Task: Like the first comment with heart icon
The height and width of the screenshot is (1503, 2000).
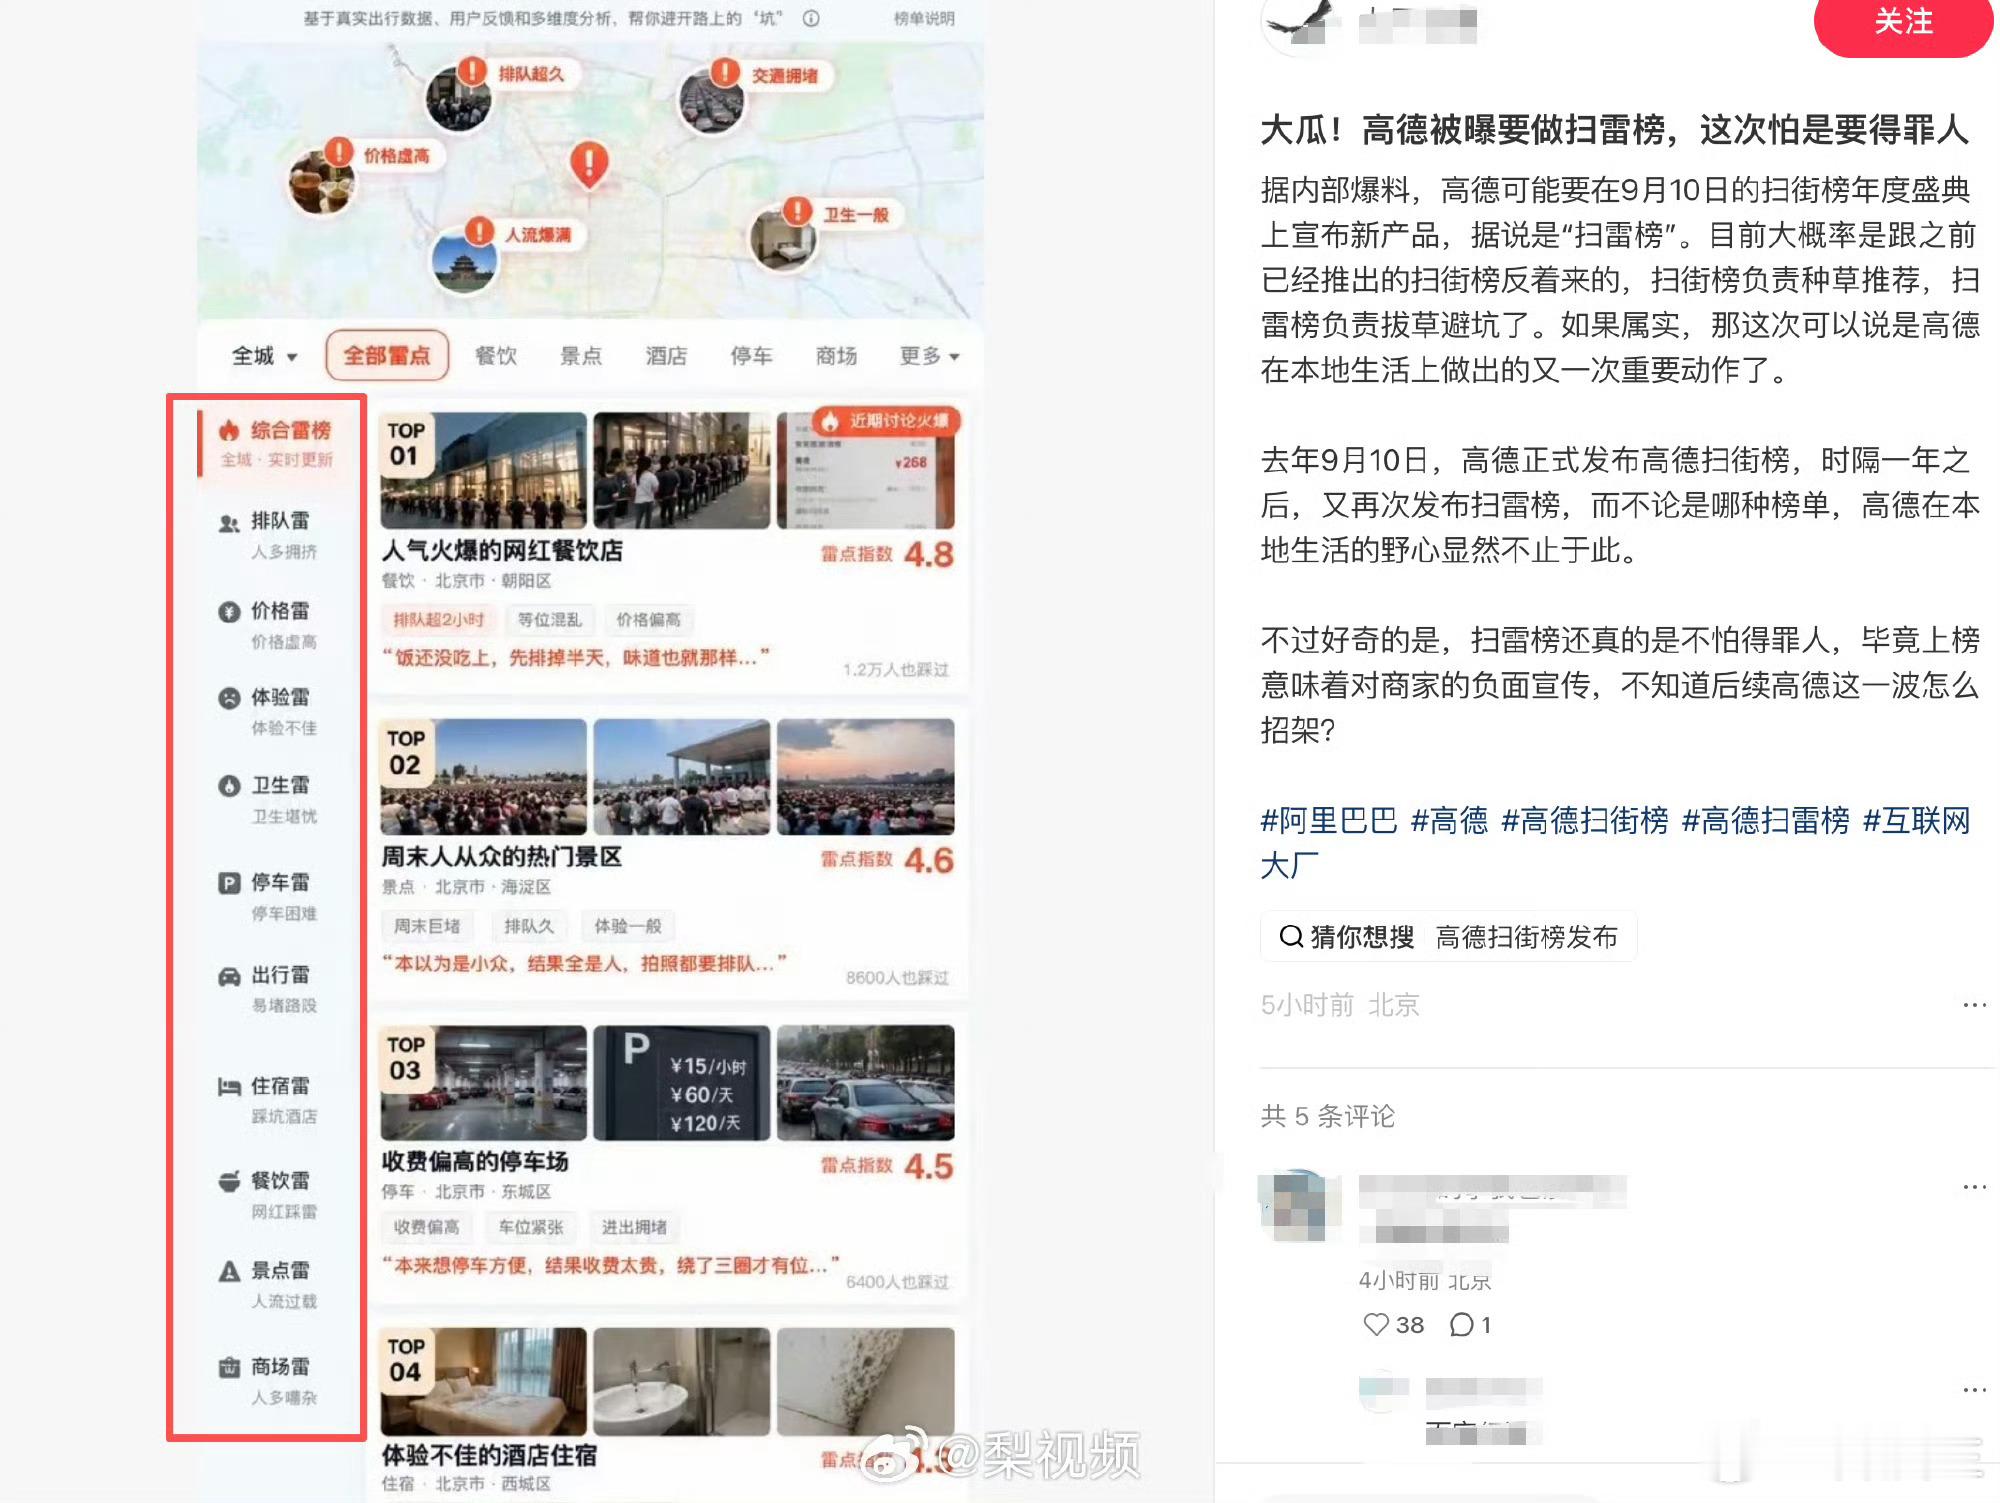Action: (1376, 1325)
